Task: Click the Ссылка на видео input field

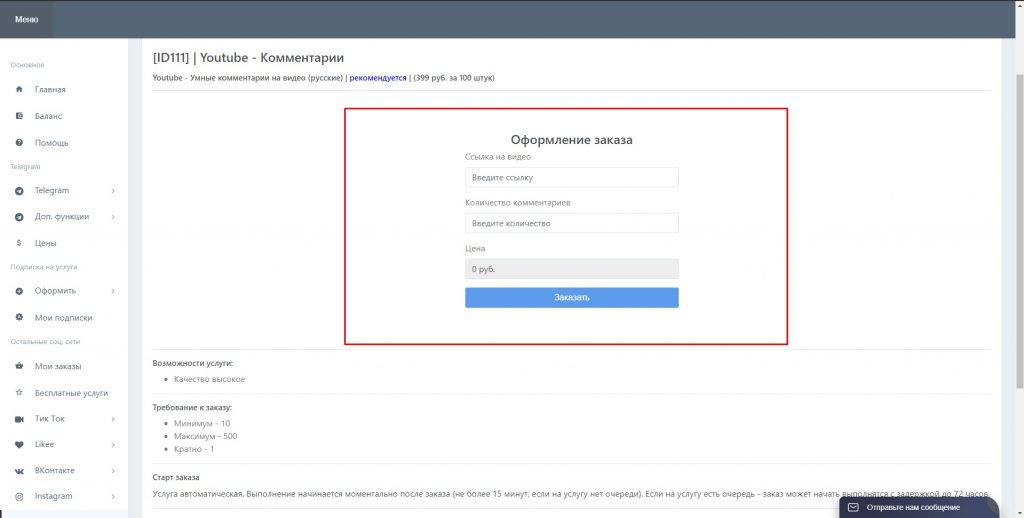Action: click(x=571, y=177)
